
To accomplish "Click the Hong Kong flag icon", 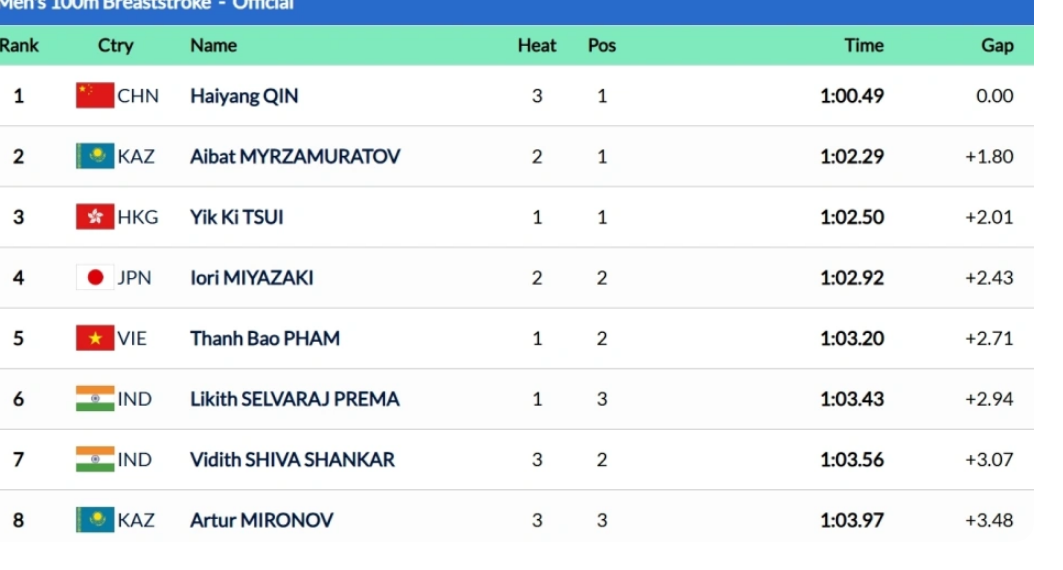I will (95, 217).
